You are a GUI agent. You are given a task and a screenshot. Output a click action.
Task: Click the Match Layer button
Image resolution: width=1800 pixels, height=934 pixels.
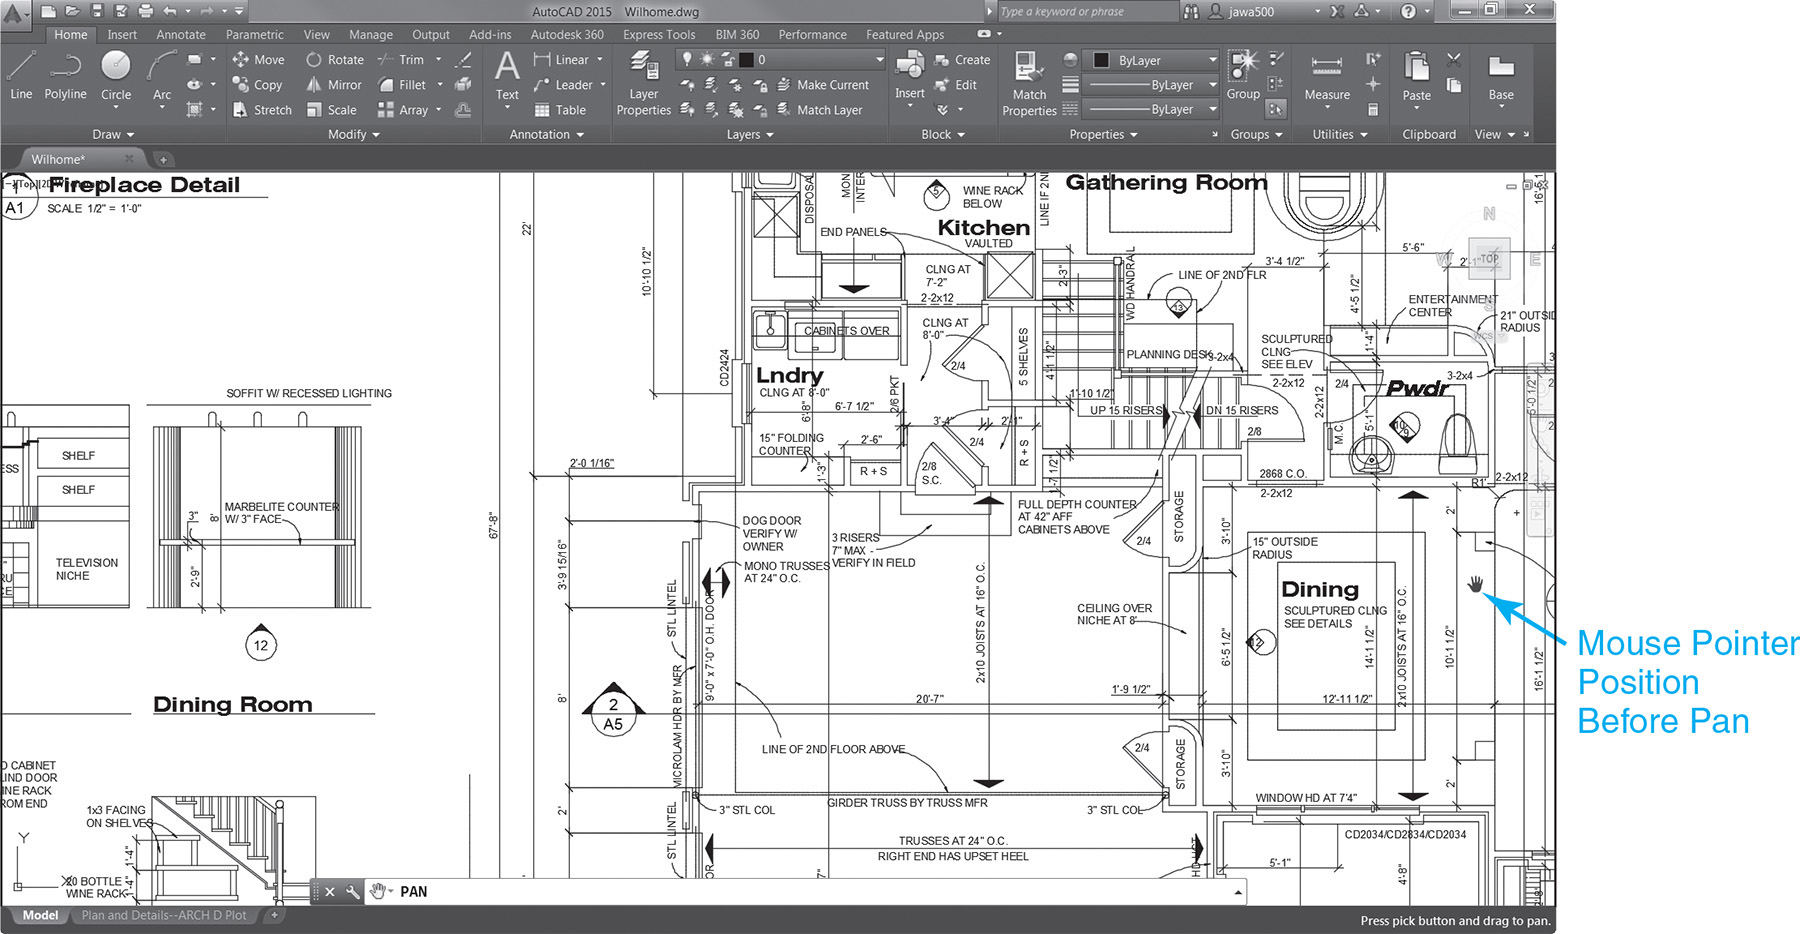point(819,110)
